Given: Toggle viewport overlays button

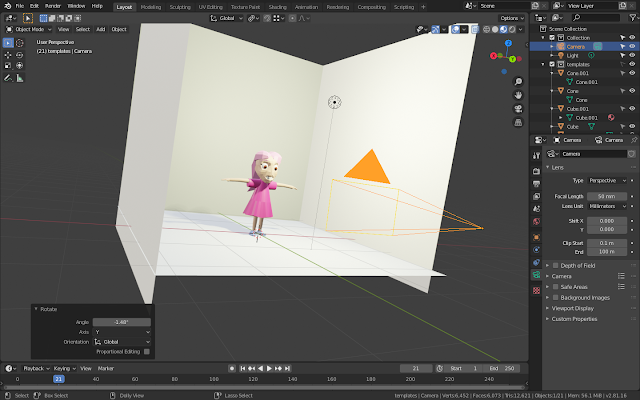Looking at the screenshot, I should 456,29.
